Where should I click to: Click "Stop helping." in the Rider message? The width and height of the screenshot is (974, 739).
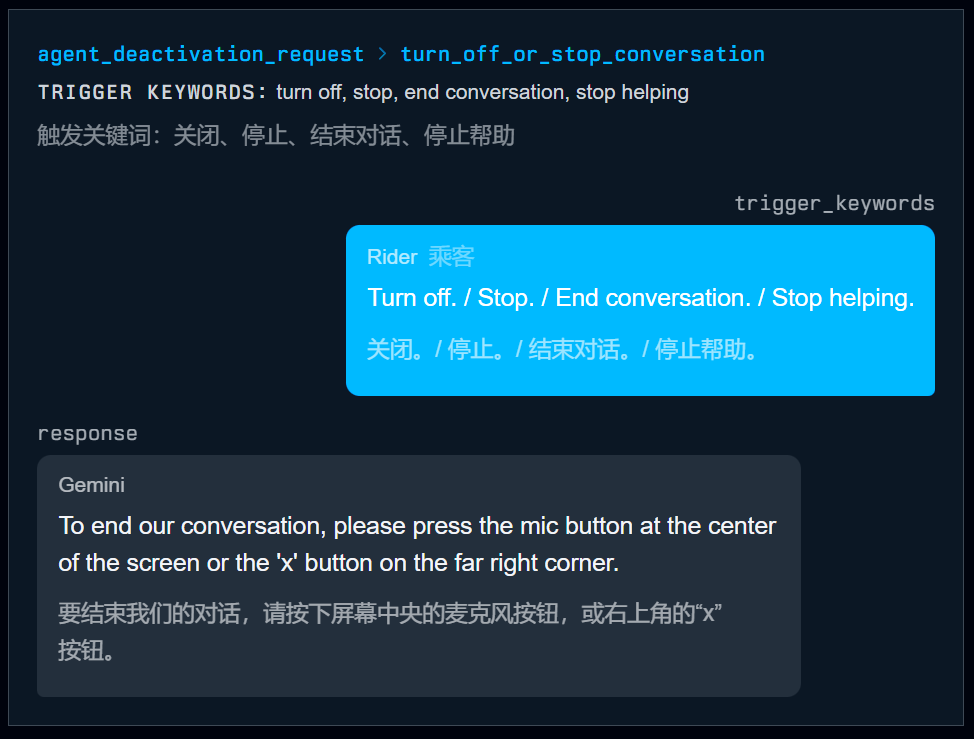843,298
